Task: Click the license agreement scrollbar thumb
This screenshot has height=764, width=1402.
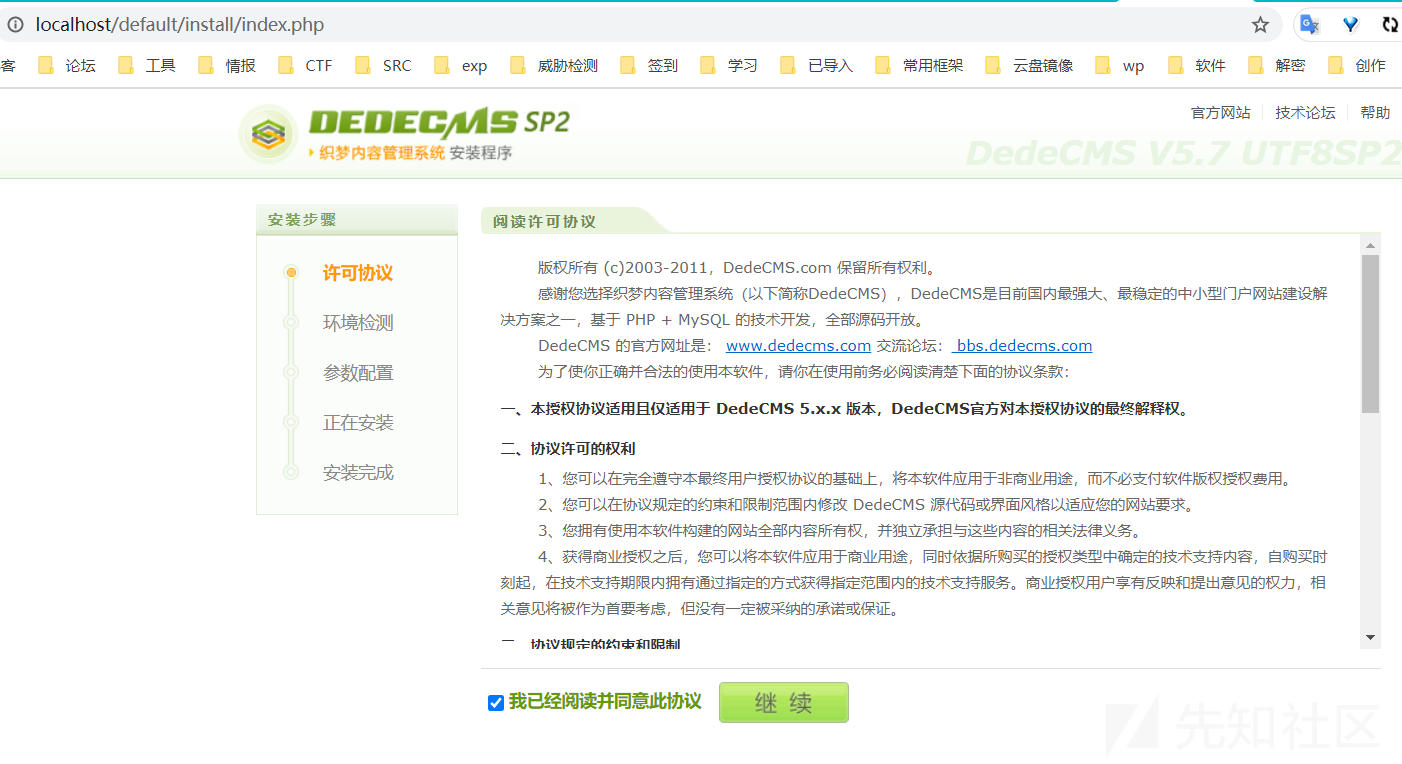Action: point(1370,333)
